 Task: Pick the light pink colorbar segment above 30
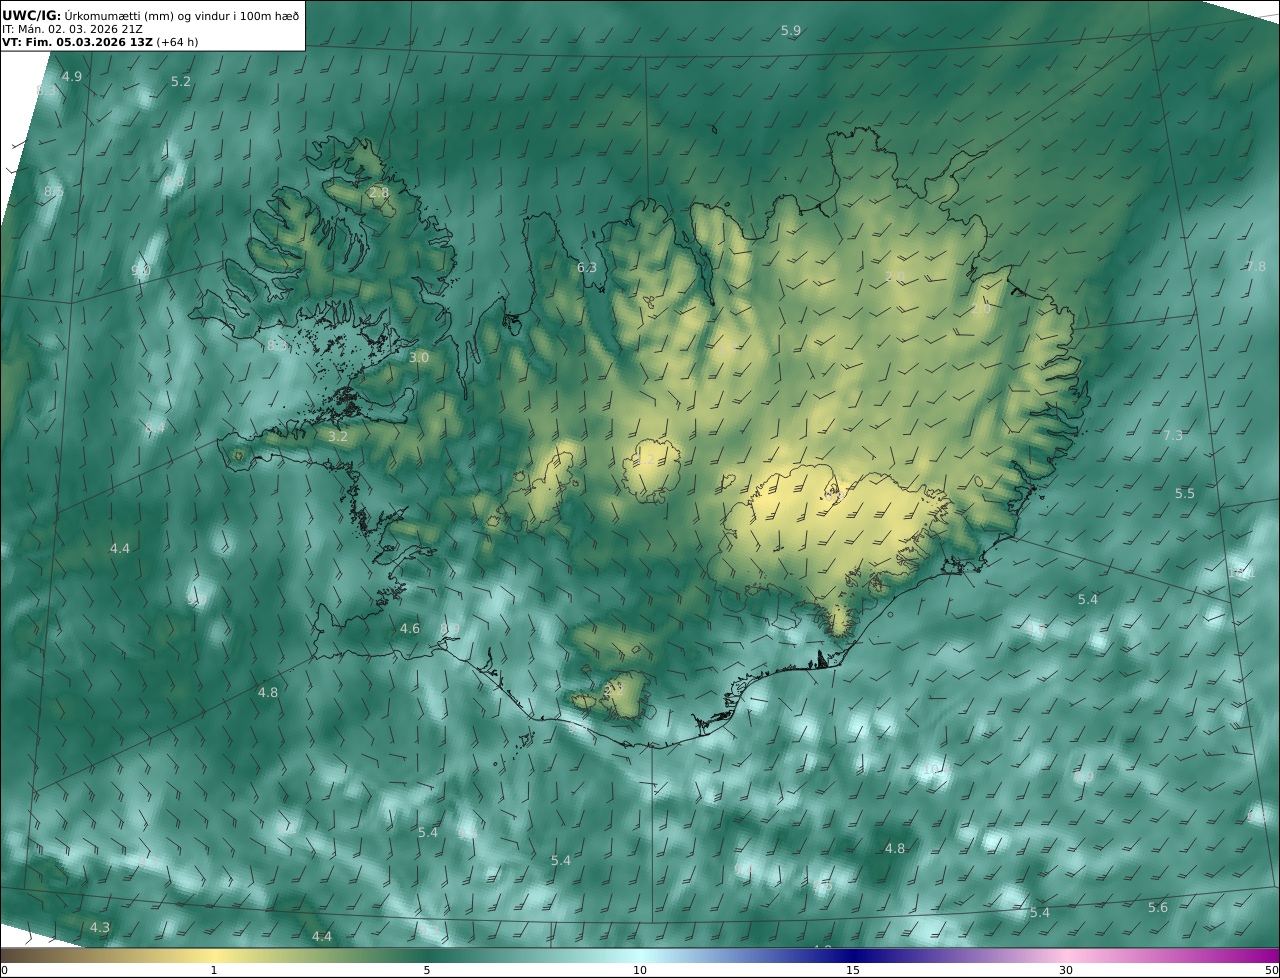(x=1066, y=955)
